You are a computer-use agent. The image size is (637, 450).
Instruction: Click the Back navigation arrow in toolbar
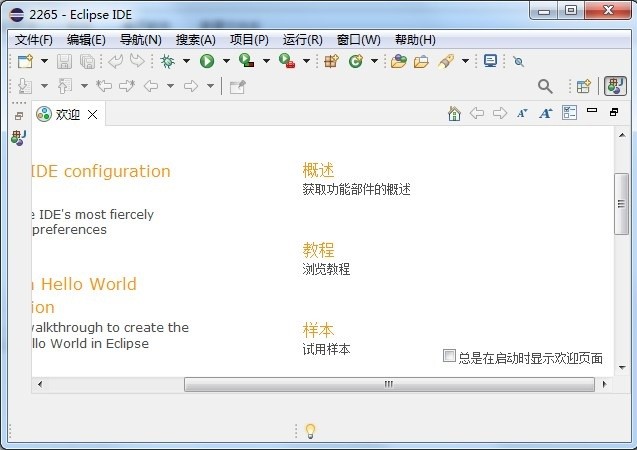[151, 86]
